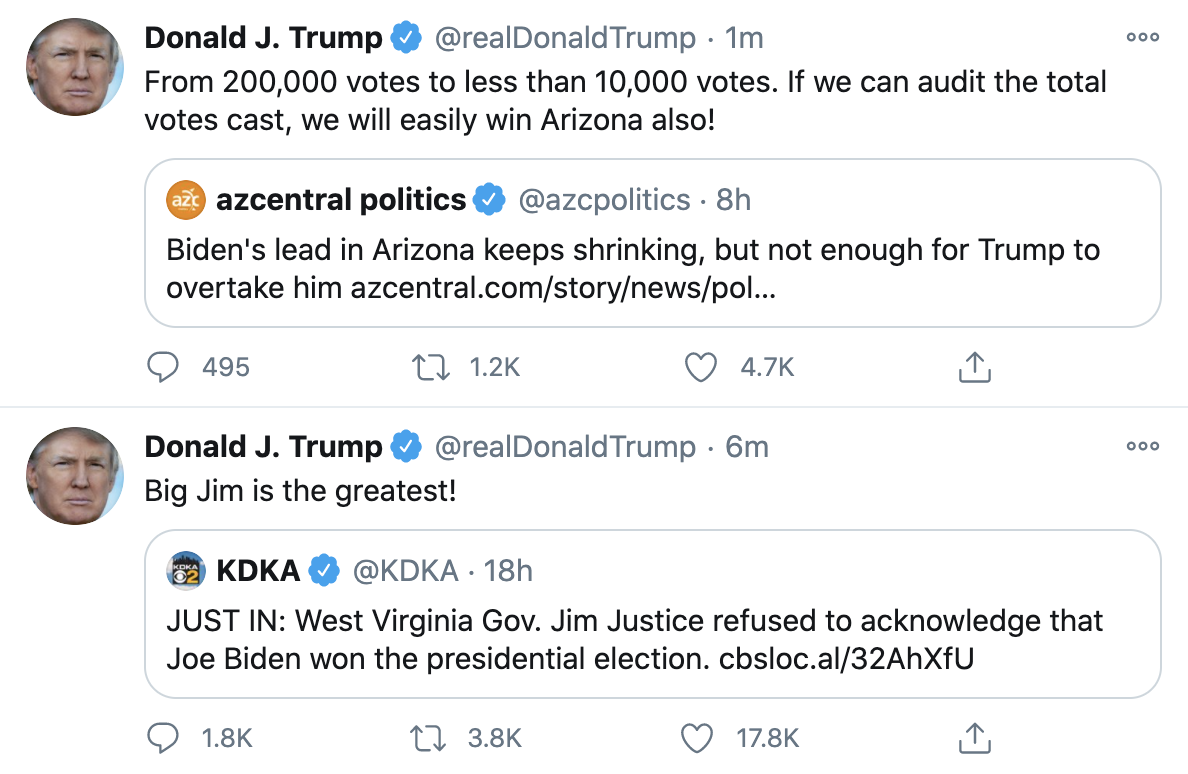The image size is (1188, 774).
Task: Open the 1m timestamp on the first tweet
Action: coord(744,38)
